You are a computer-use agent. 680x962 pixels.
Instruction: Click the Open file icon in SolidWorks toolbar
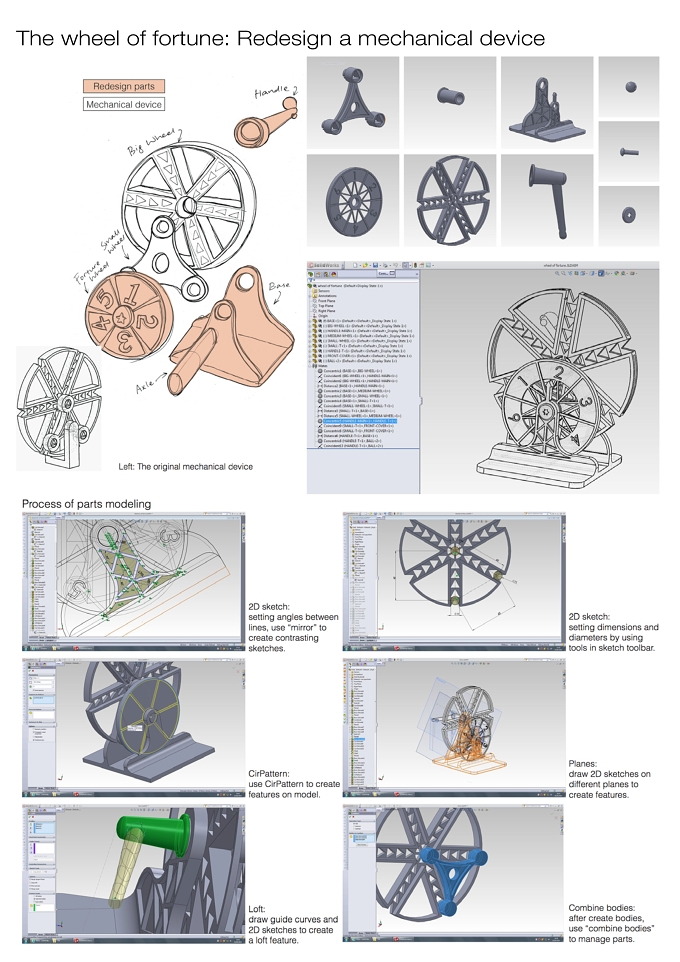point(365,265)
